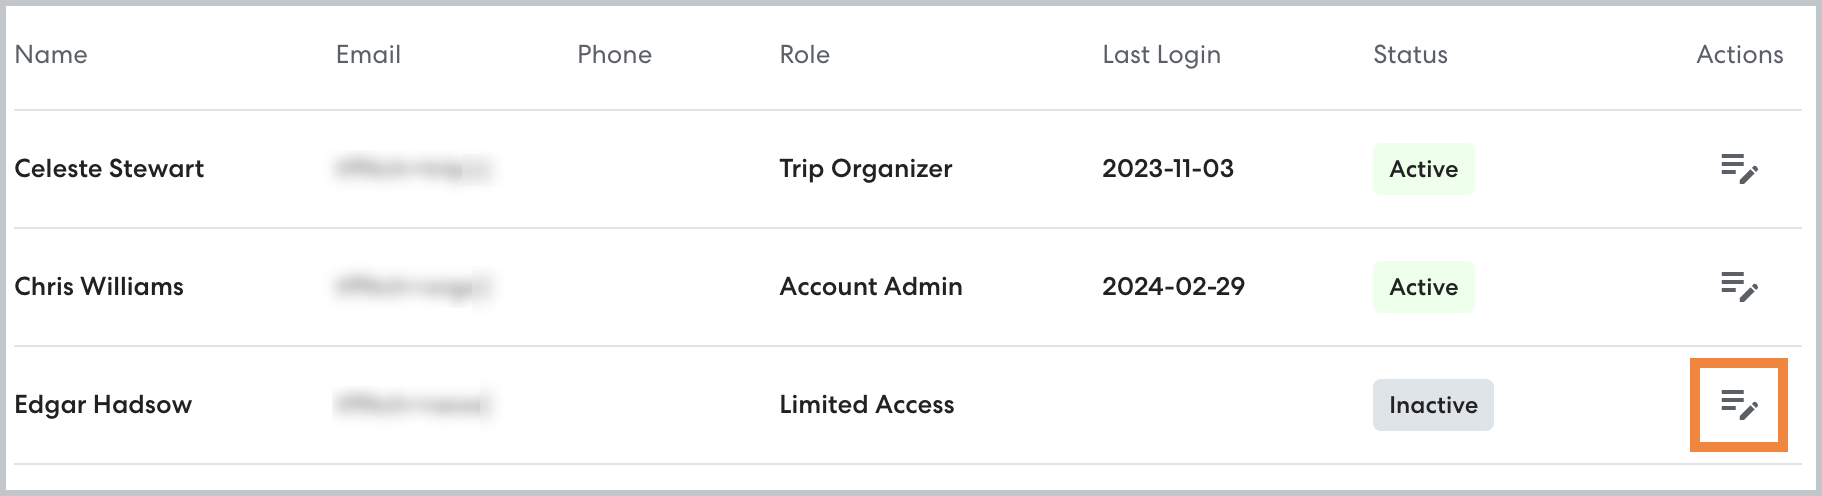Select the Chris Williams user name
The height and width of the screenshot is (496, 1822).
pos(99,287)
